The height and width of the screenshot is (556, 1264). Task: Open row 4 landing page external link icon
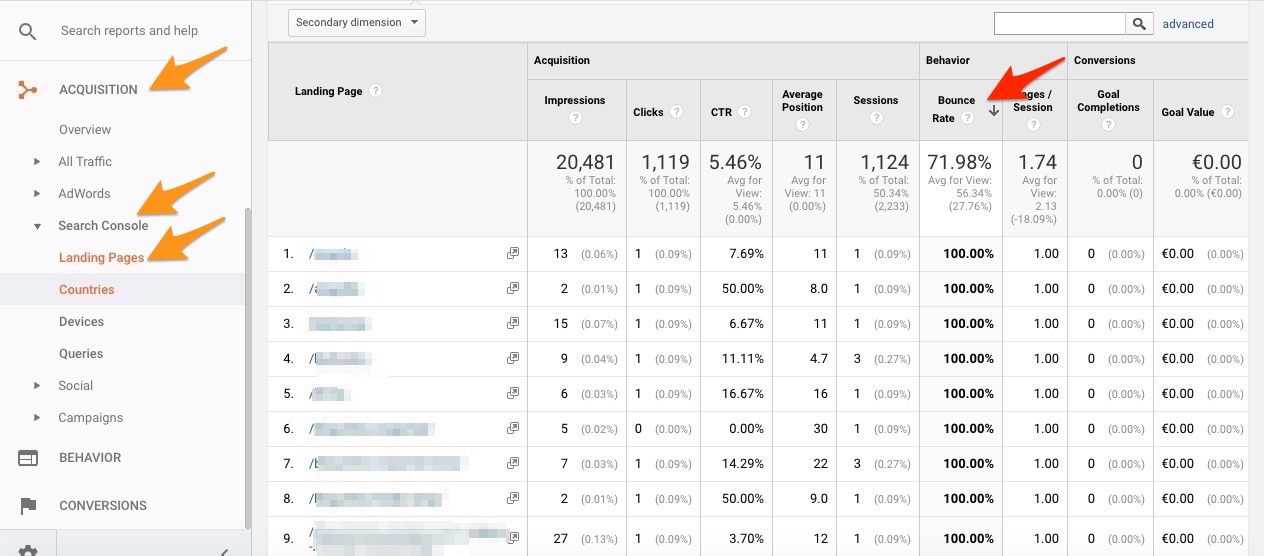click(513, 358)
